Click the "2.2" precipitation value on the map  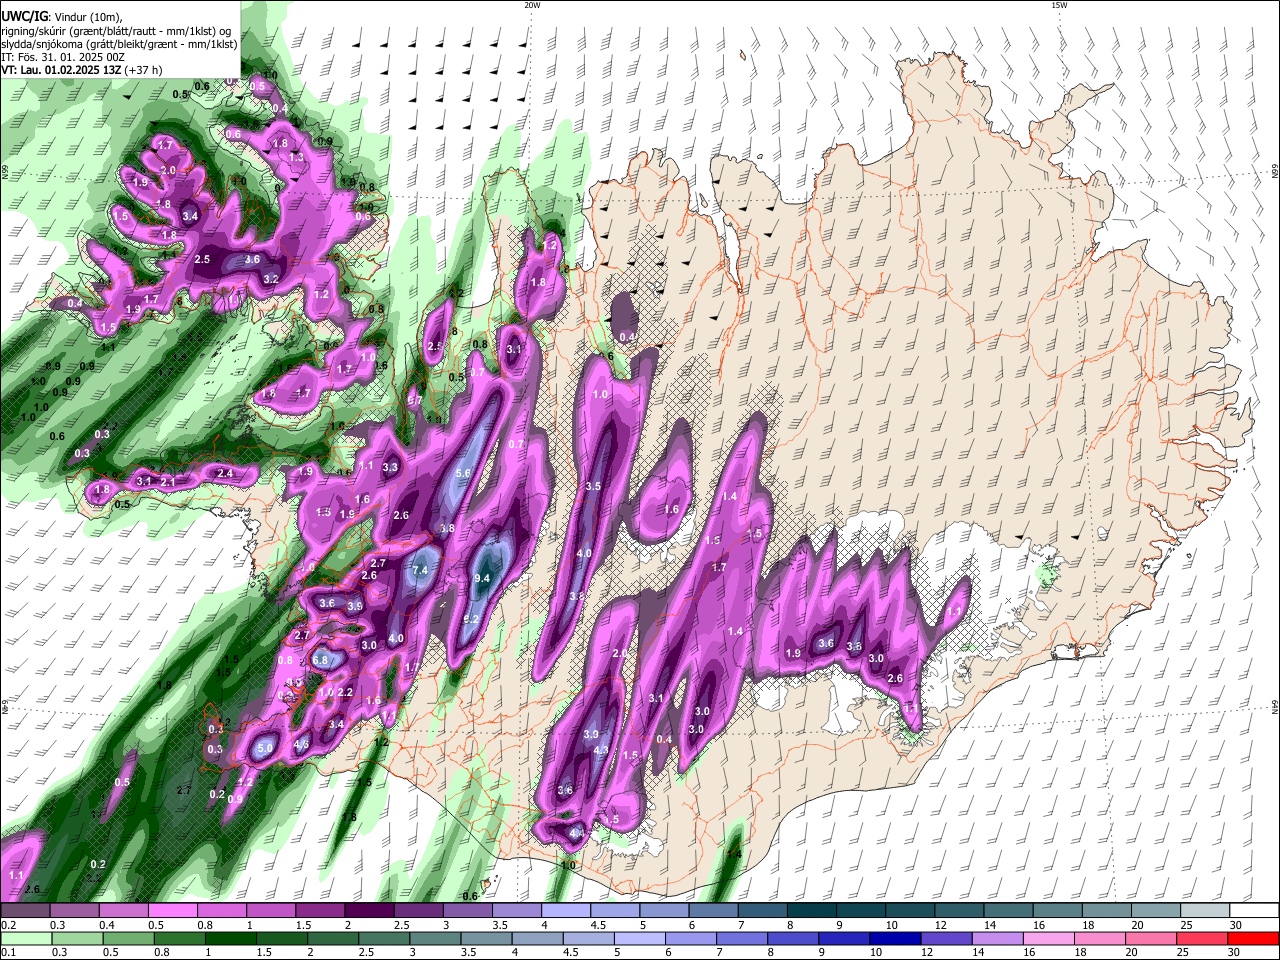pos(345,692)
